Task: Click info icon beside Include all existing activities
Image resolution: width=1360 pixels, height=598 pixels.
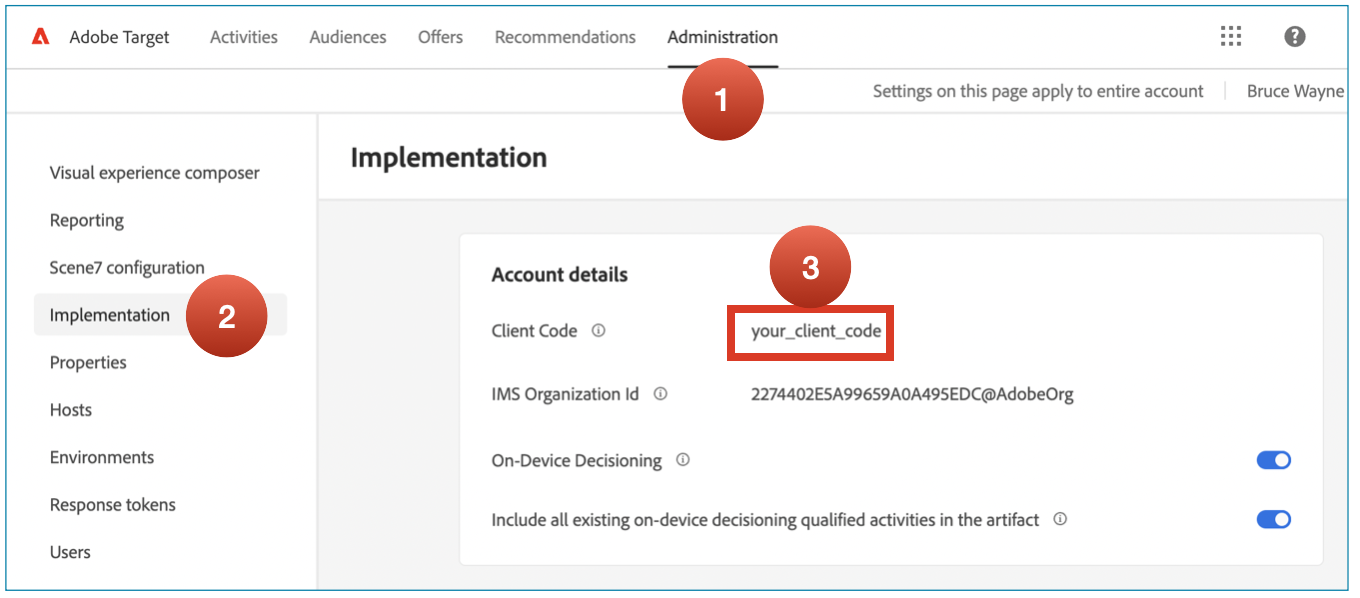Action: point(1060,520)
